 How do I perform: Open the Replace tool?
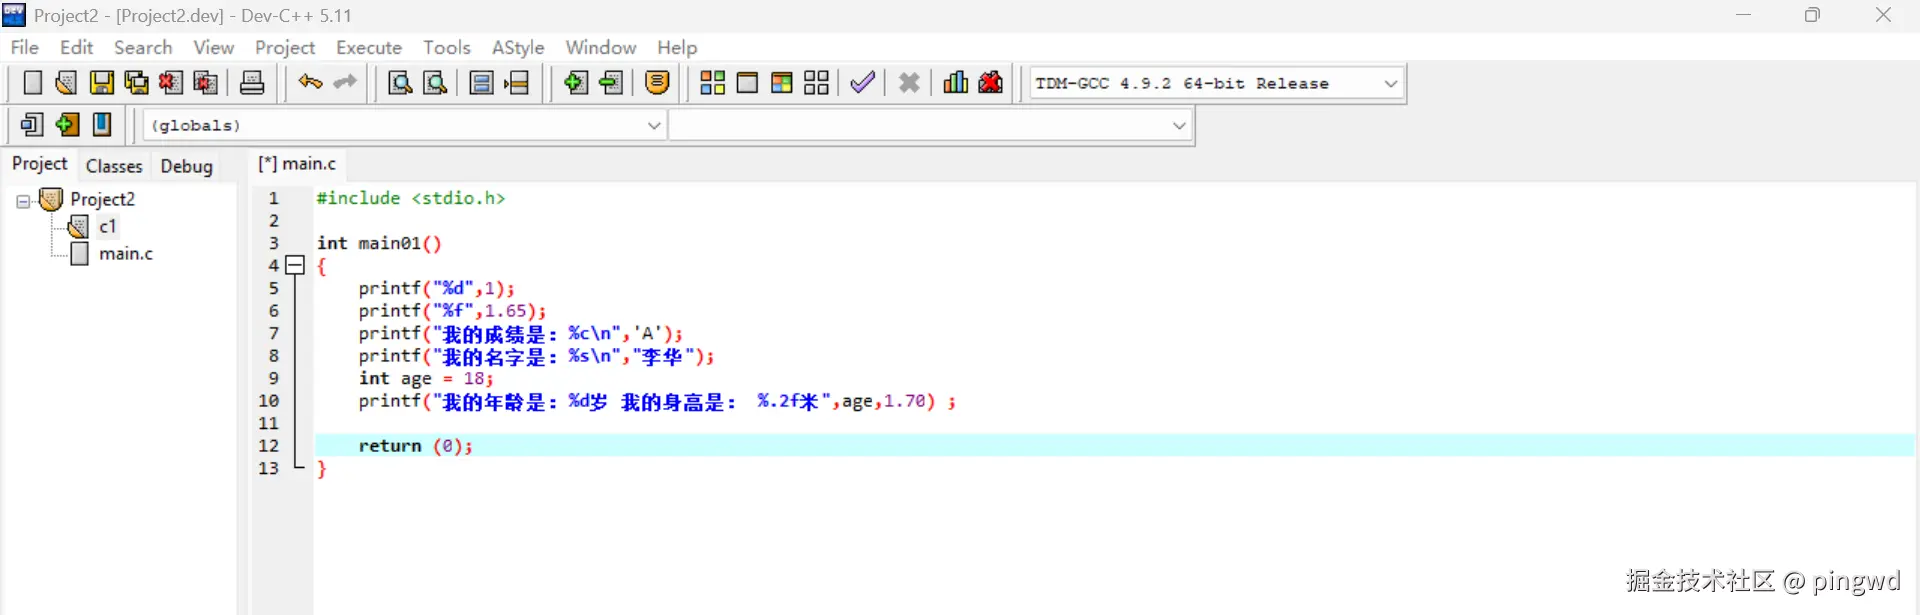click(435, 83)
